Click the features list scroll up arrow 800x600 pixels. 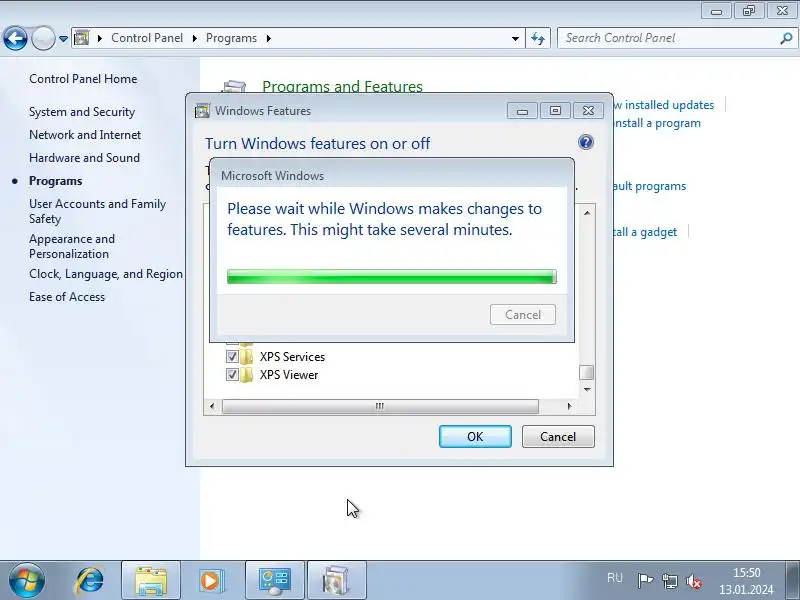(x=587, y=212)
